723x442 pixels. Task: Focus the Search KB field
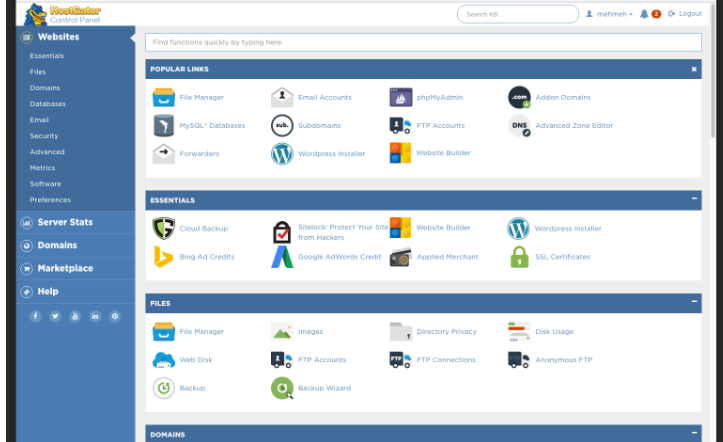(518, 14)
